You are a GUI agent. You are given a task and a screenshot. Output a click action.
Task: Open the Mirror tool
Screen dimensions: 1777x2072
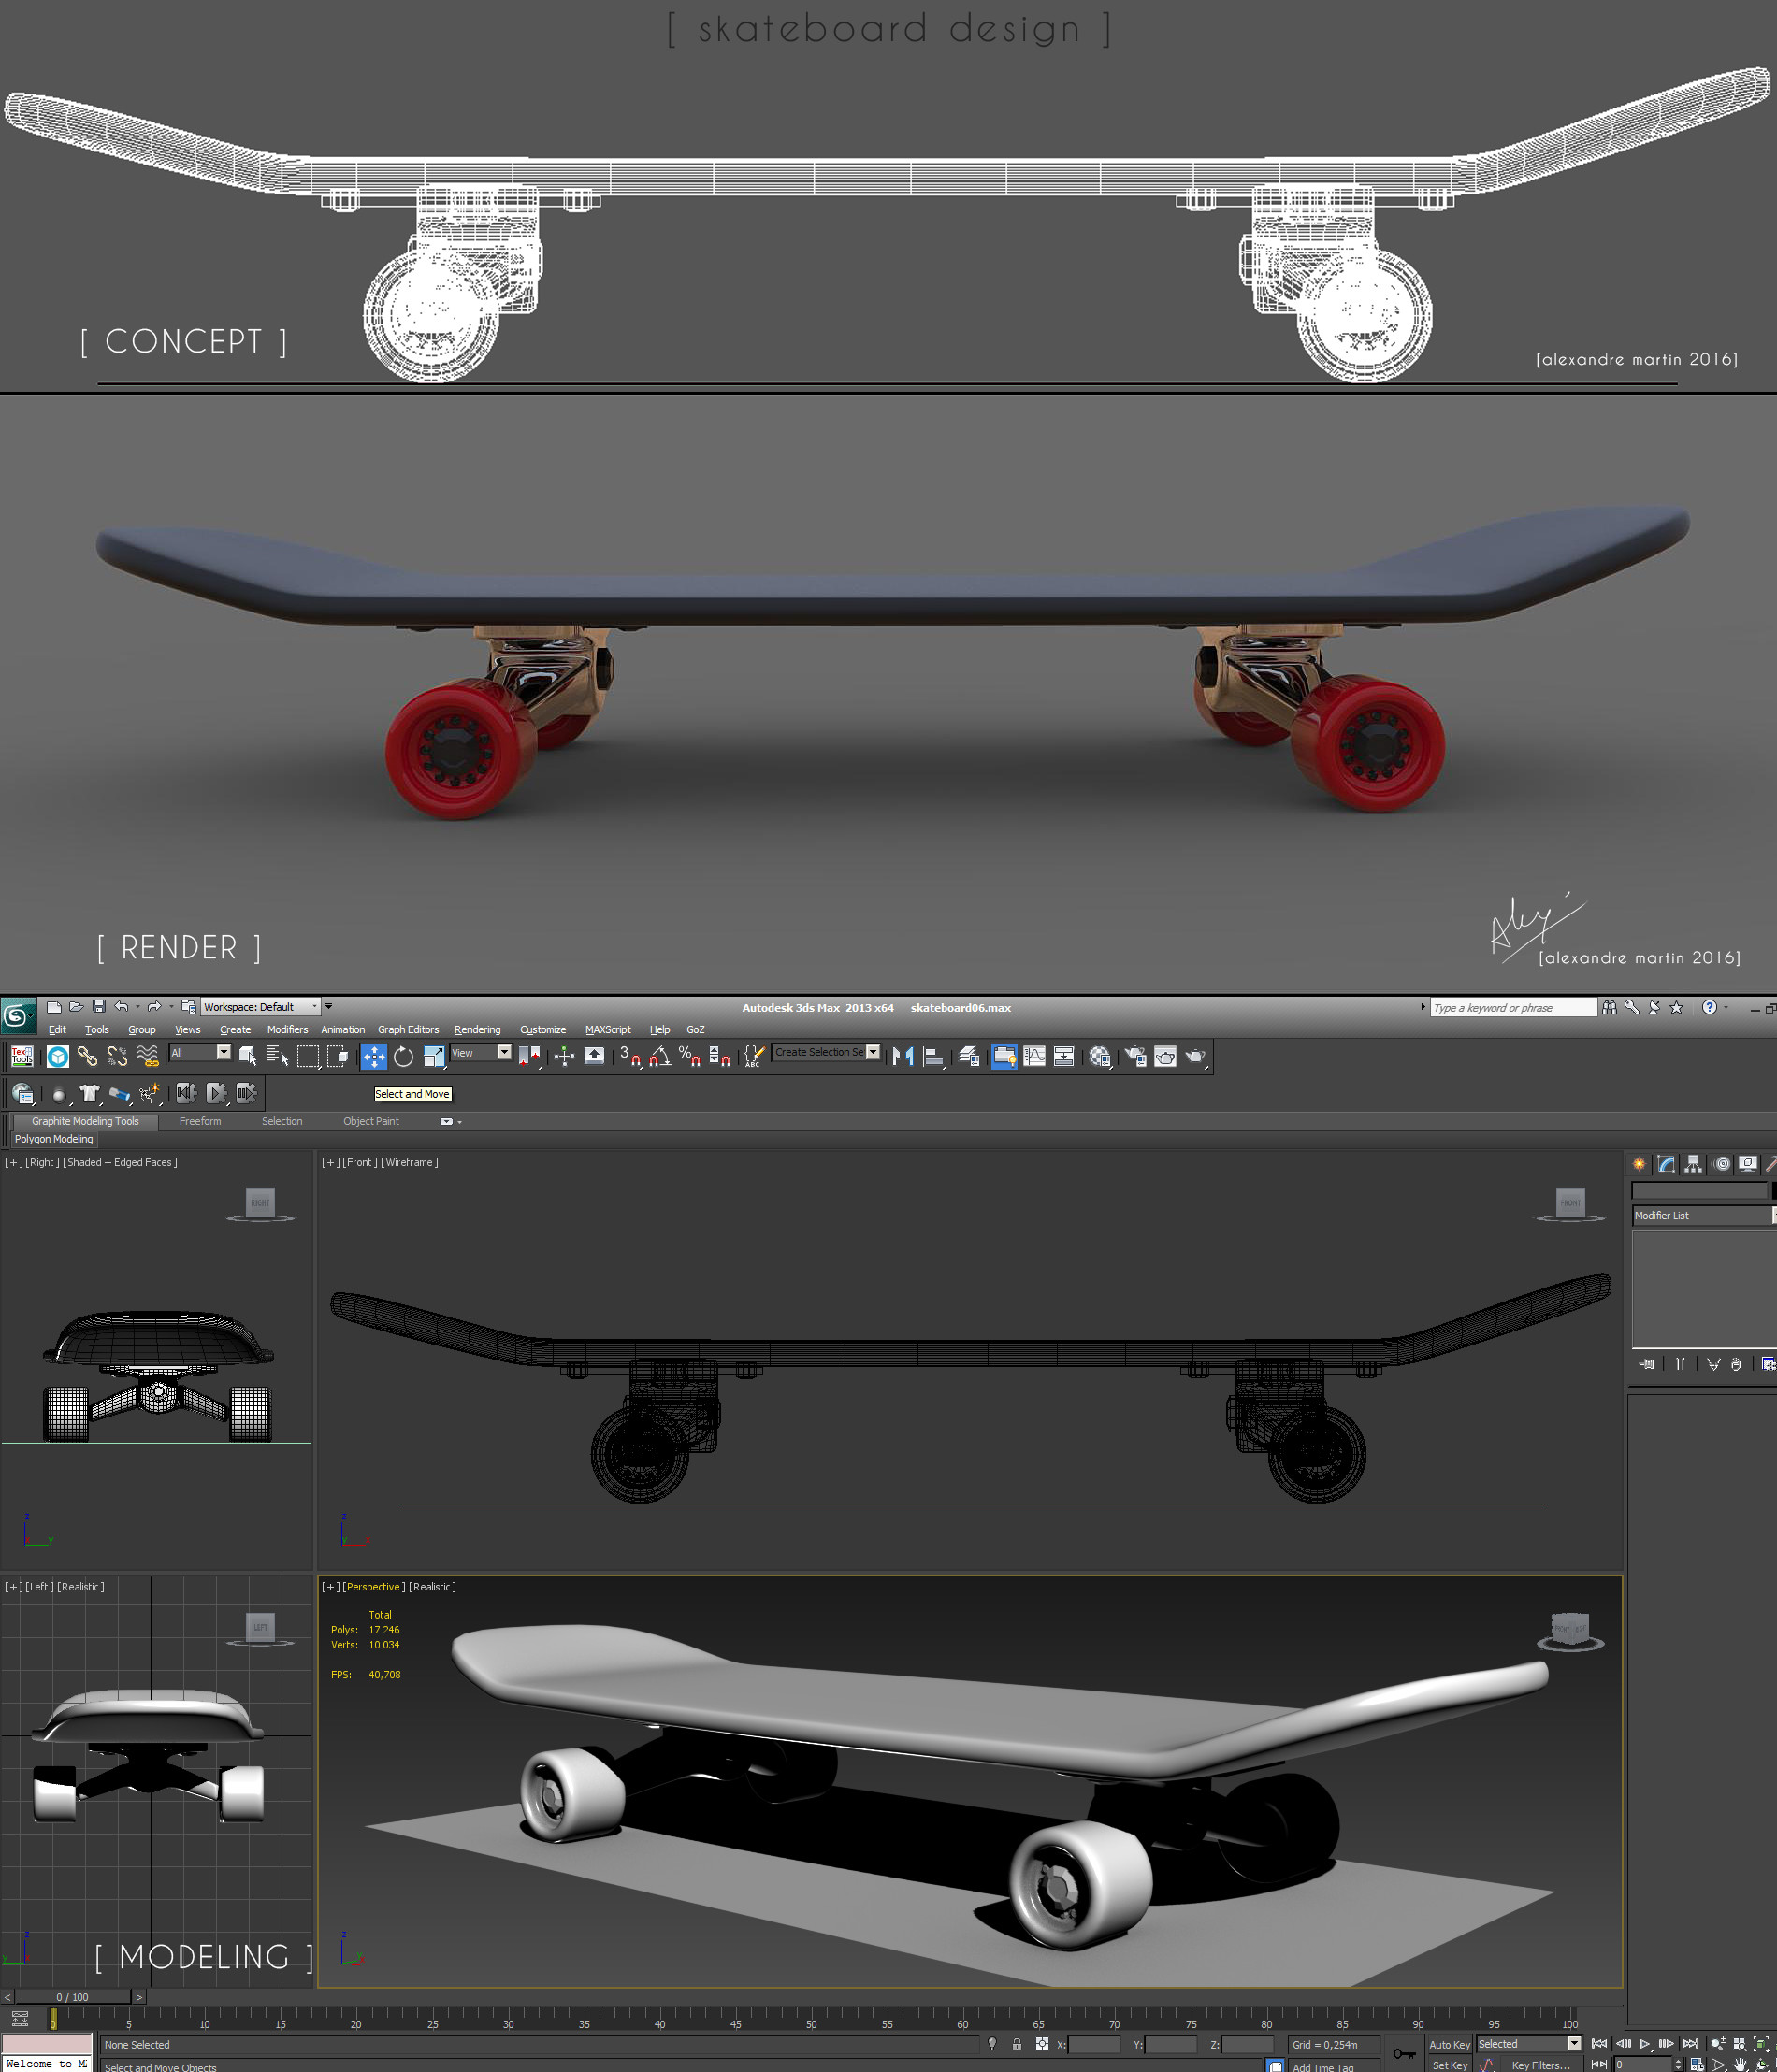903,1057
